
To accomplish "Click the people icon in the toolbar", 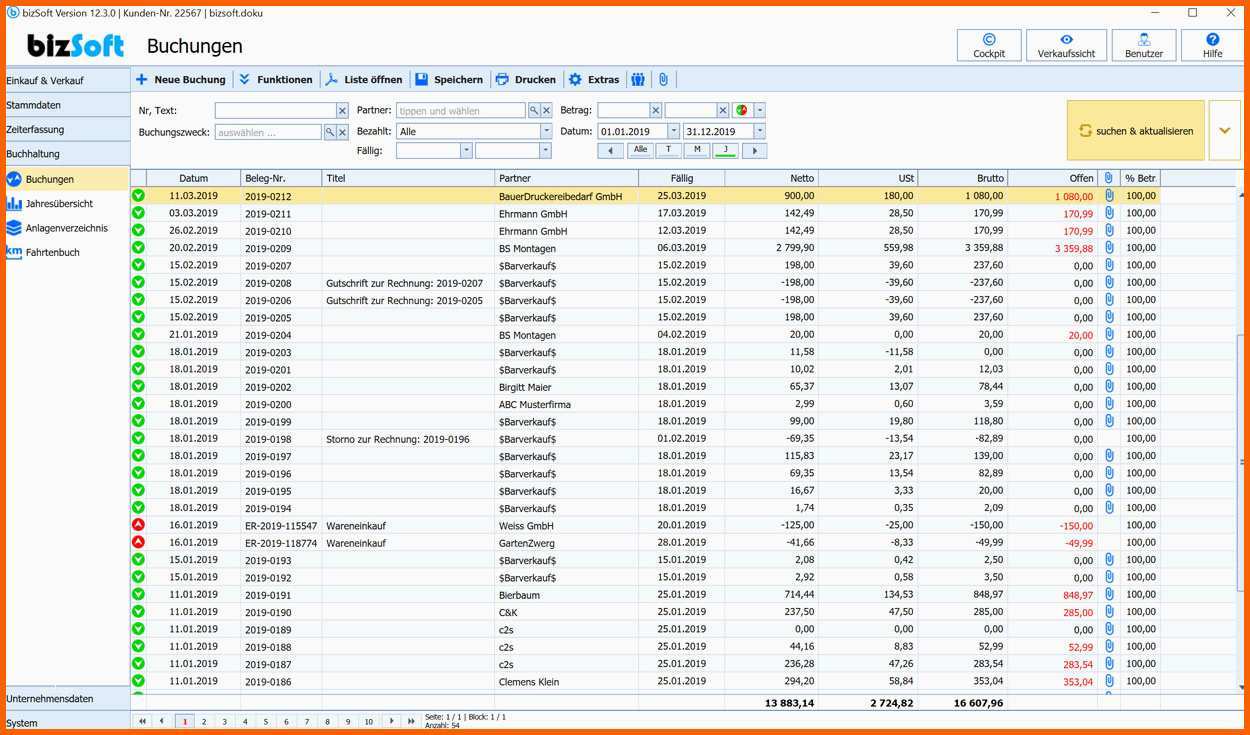I will pos(638,79).
